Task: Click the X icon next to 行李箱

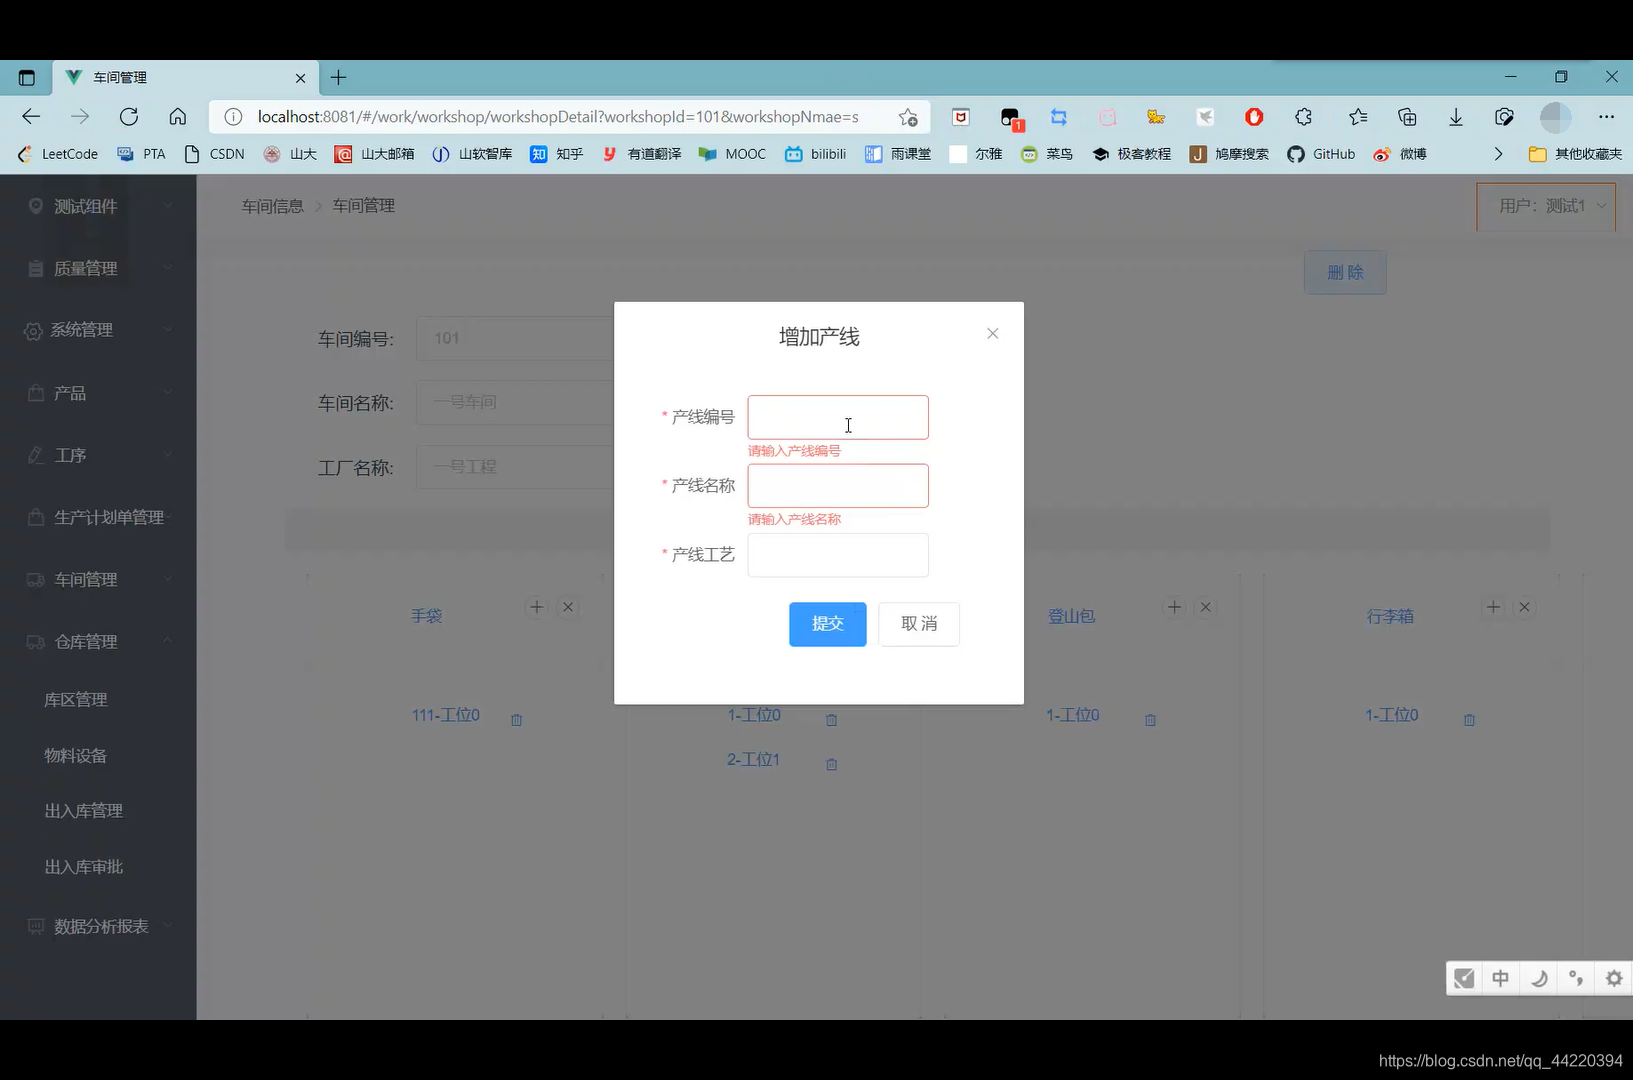Action: point(1525,607)
